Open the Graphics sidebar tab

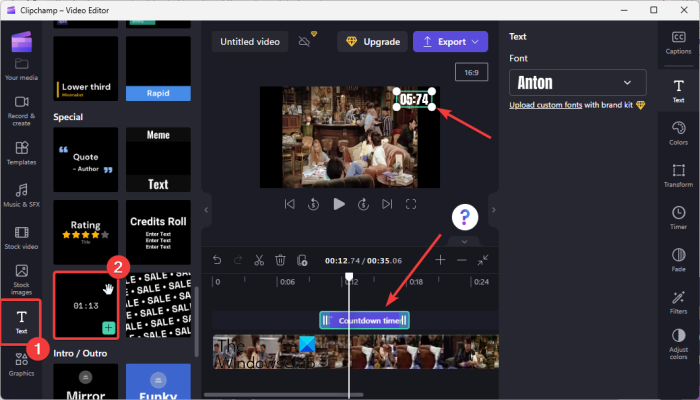[x=21, y=365]
